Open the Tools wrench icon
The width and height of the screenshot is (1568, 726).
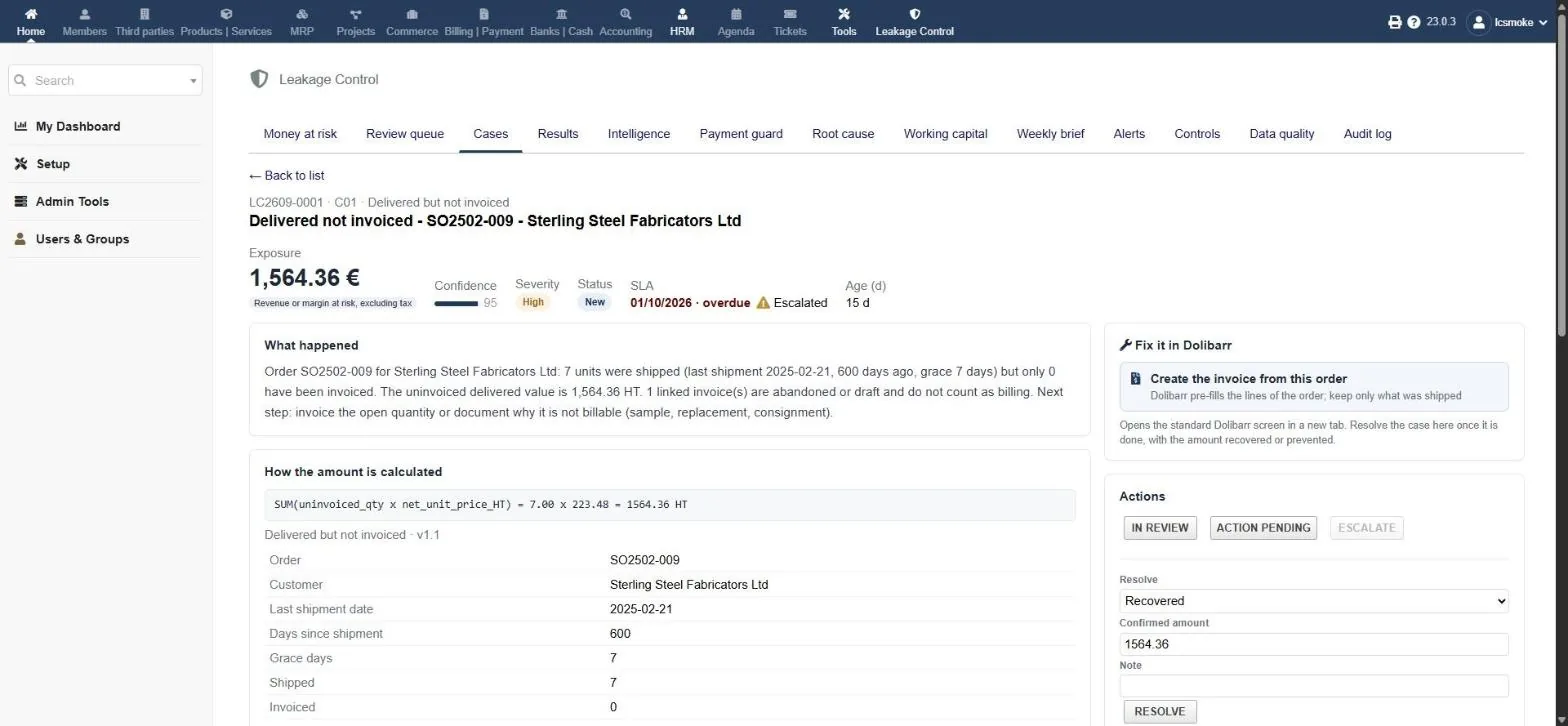click(x=844, y=14)
